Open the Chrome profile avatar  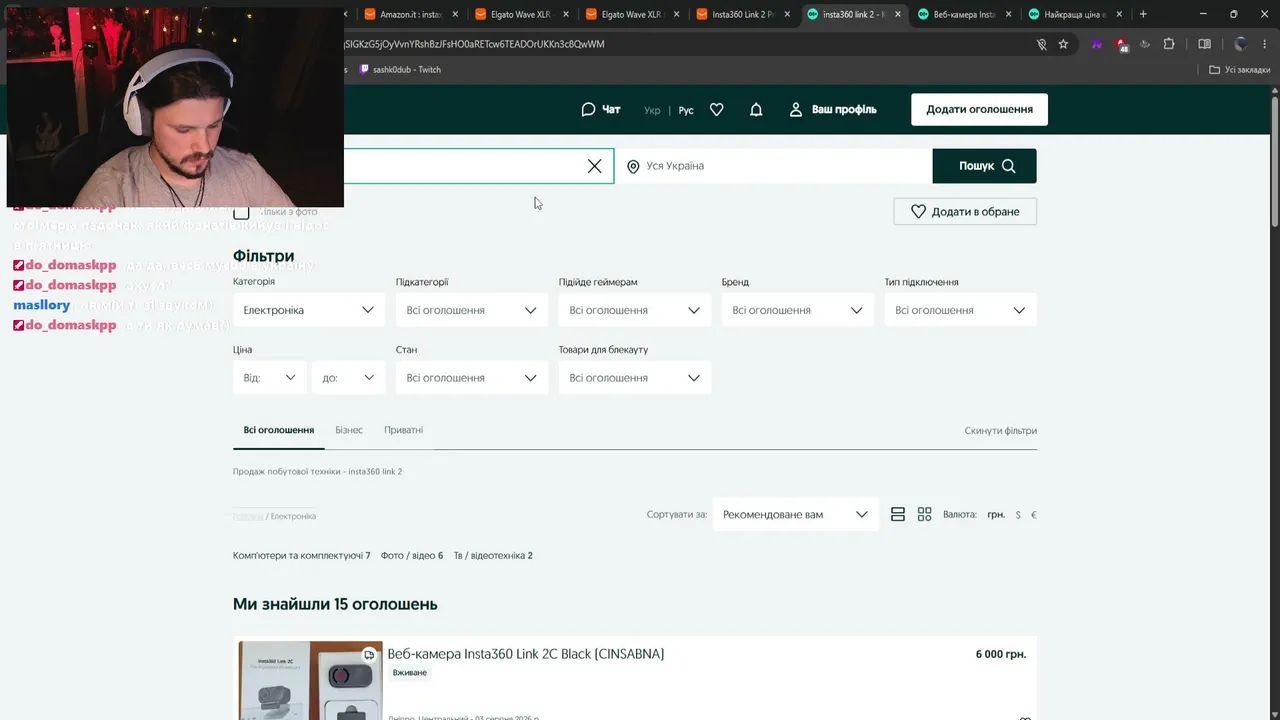click(1240, 44)
